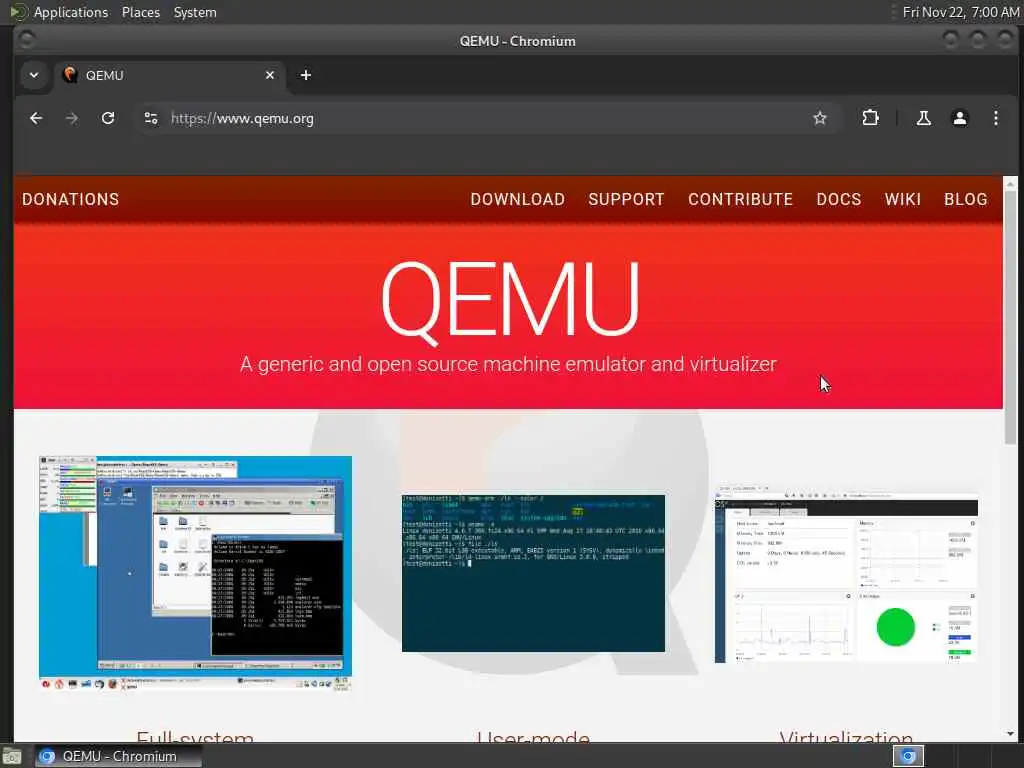Screen dimensions: 1024x768
Task: Open the Extensions puzzle icon
Action: pyautogui.click(x=870, y=118)
